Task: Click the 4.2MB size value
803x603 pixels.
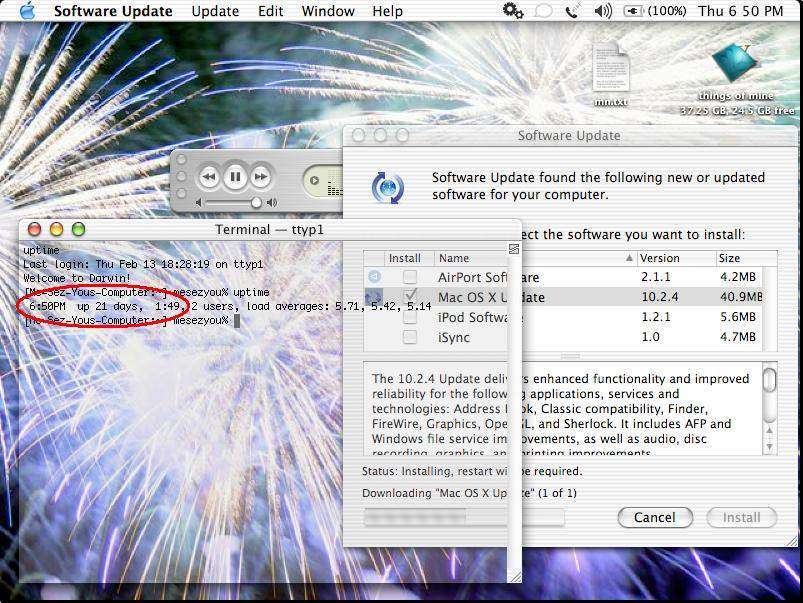Action: 737,277
